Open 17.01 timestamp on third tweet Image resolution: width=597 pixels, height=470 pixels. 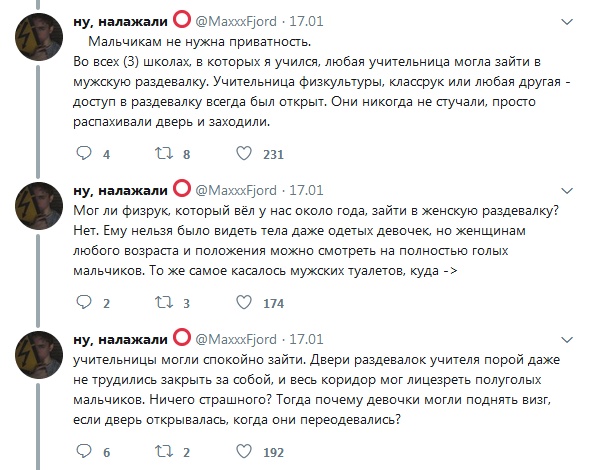tap(306, 339)
